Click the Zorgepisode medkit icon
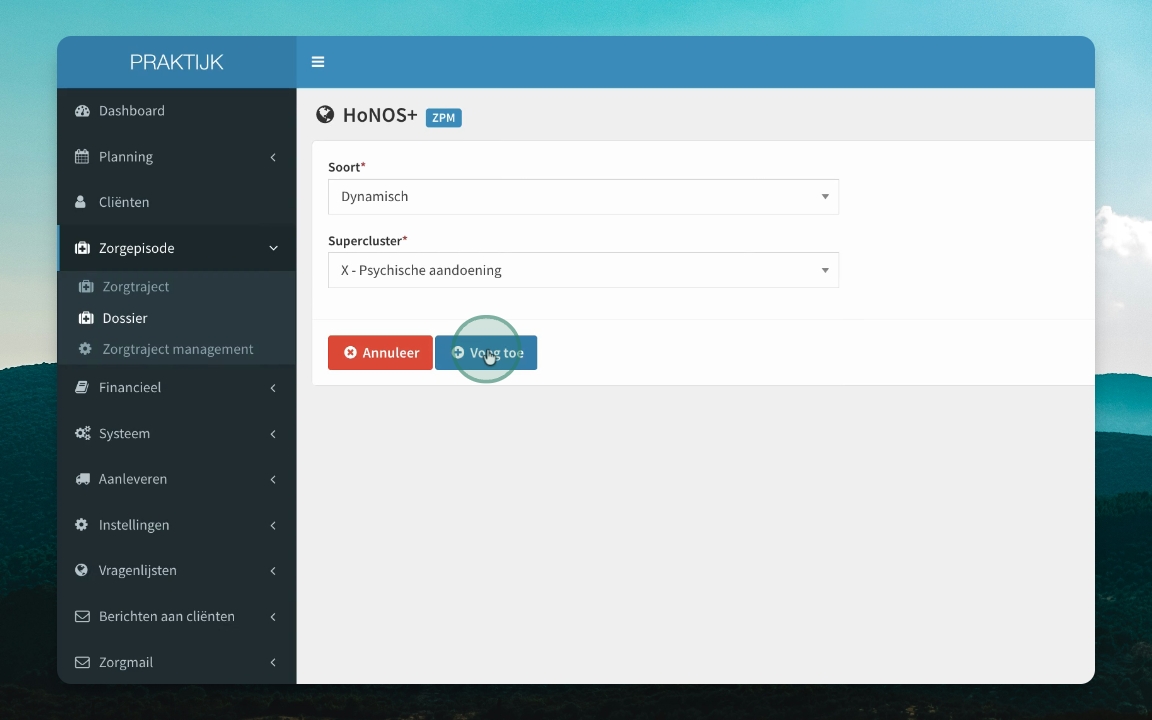Viewport: 1152px width, 720px height. [82, 248]
